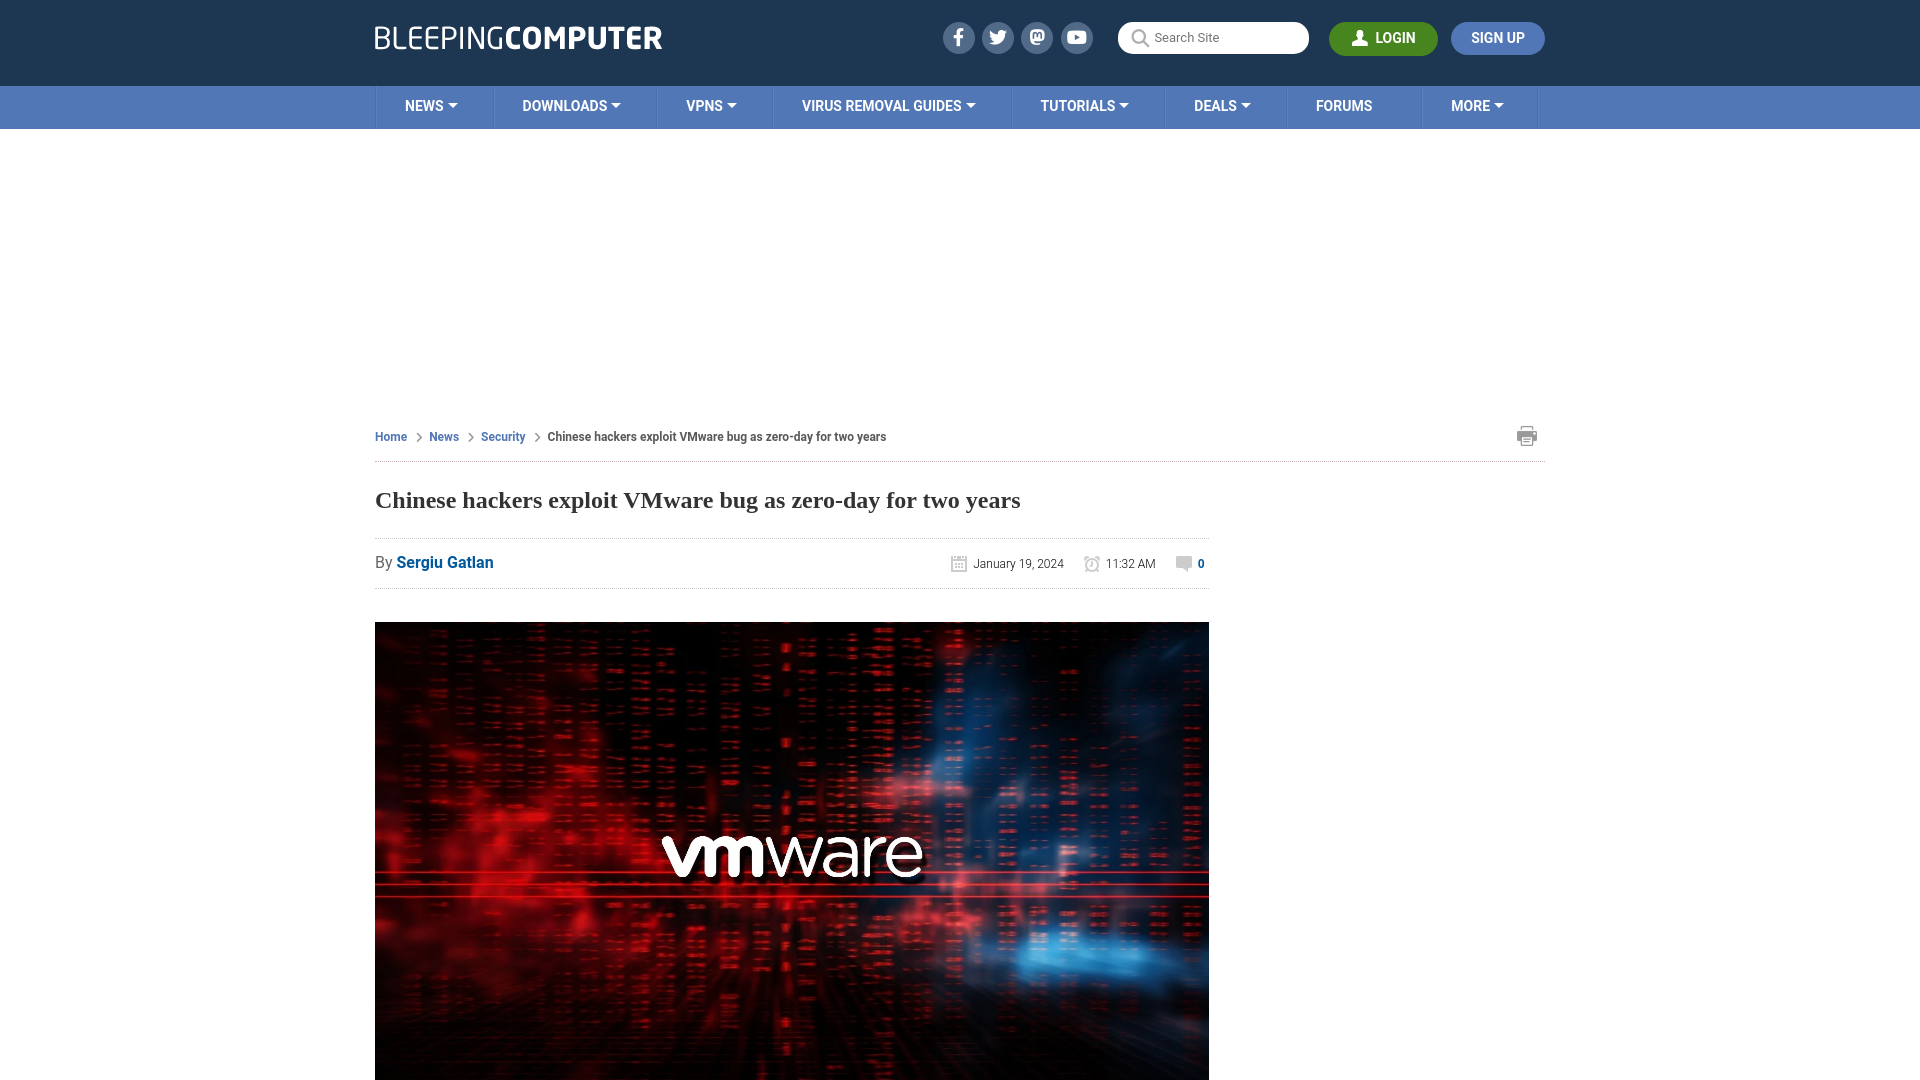Viewport: 1920px width, 1080px height.
Task: Click the FORUMS menu item
Action: (x=1344, y=105)
